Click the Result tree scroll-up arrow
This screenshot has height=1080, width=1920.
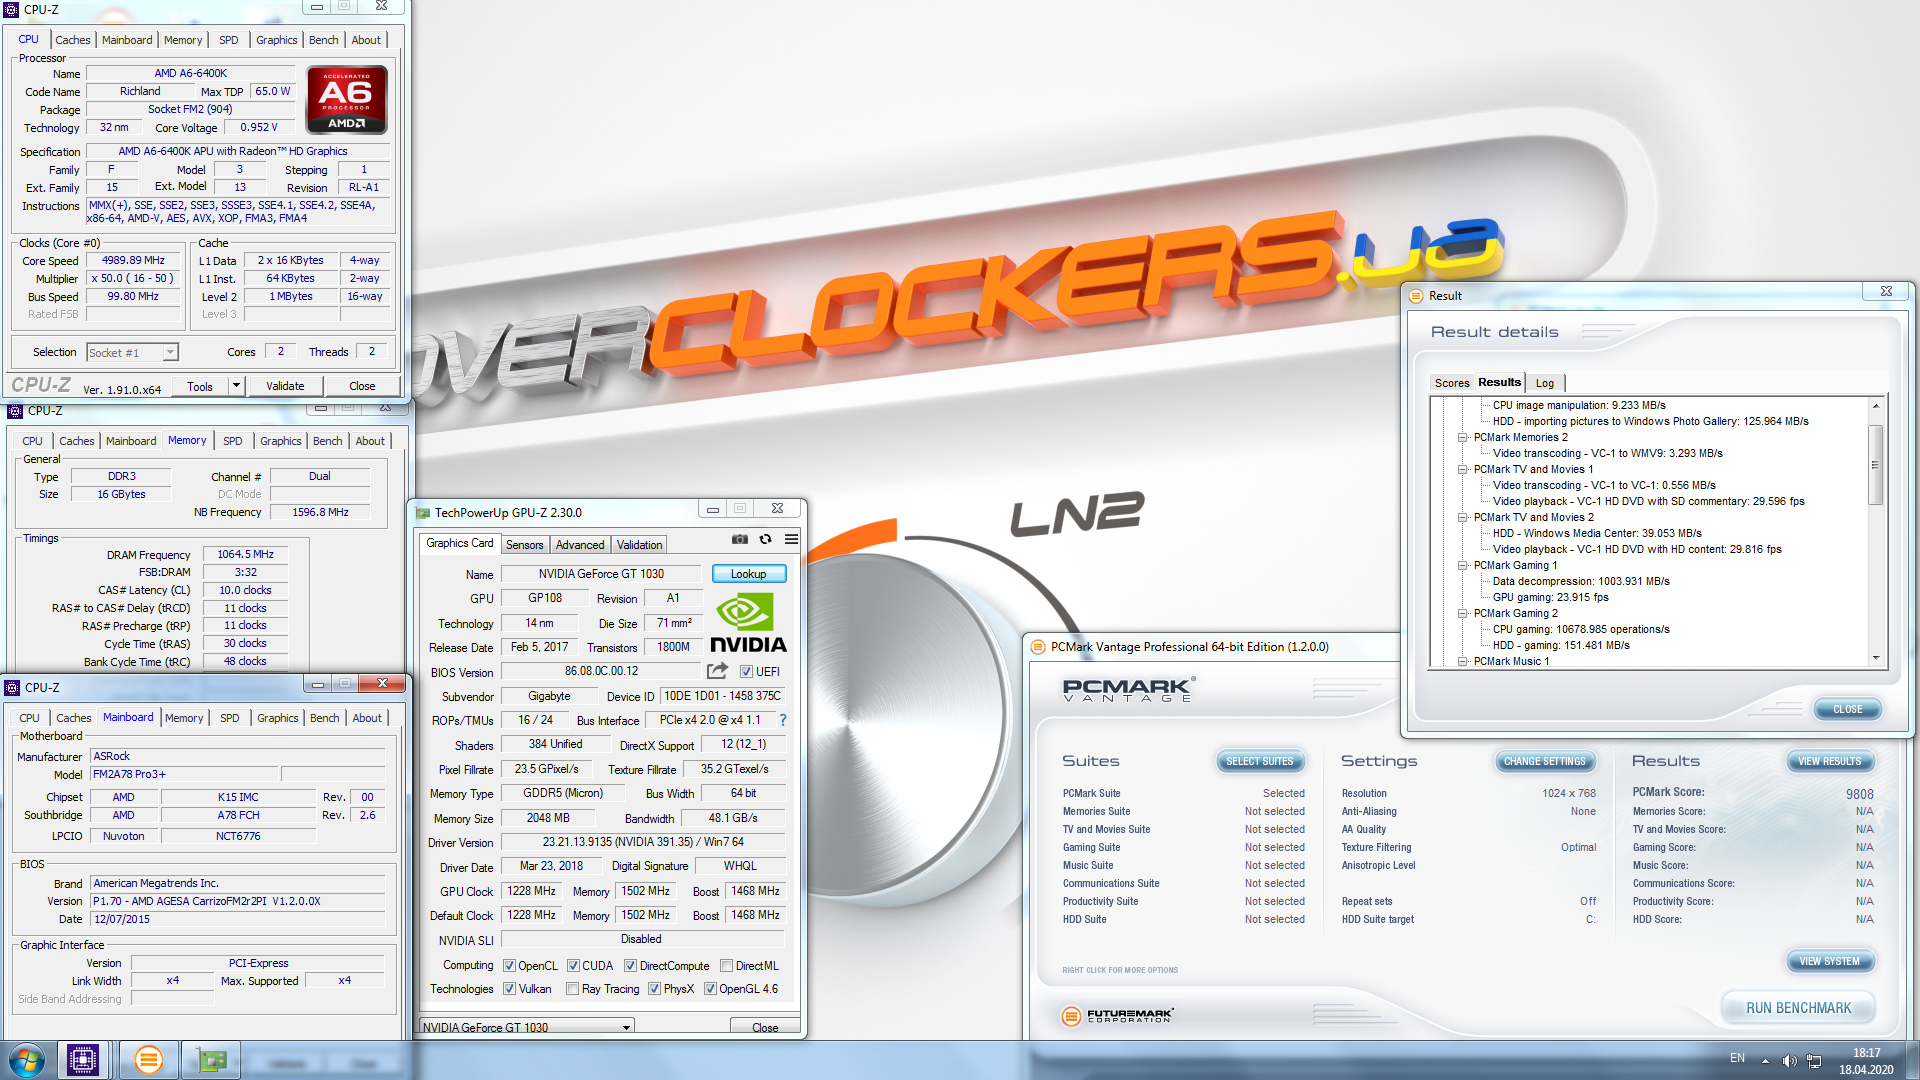[x=1876, y=406]
